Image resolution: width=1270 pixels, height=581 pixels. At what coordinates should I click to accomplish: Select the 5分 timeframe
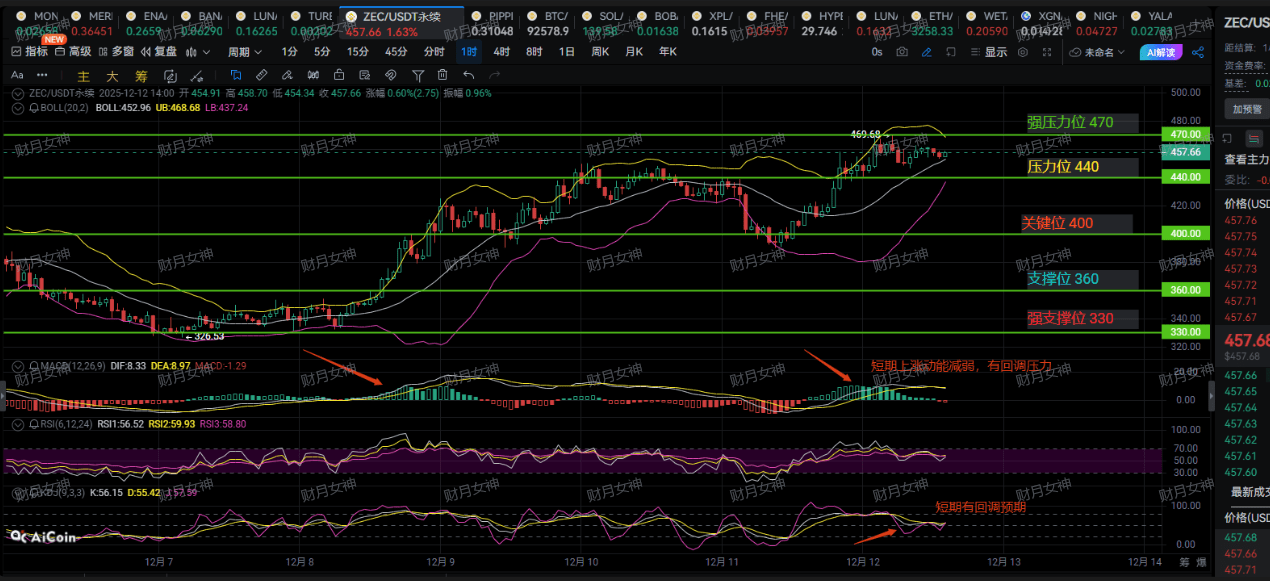322,52
